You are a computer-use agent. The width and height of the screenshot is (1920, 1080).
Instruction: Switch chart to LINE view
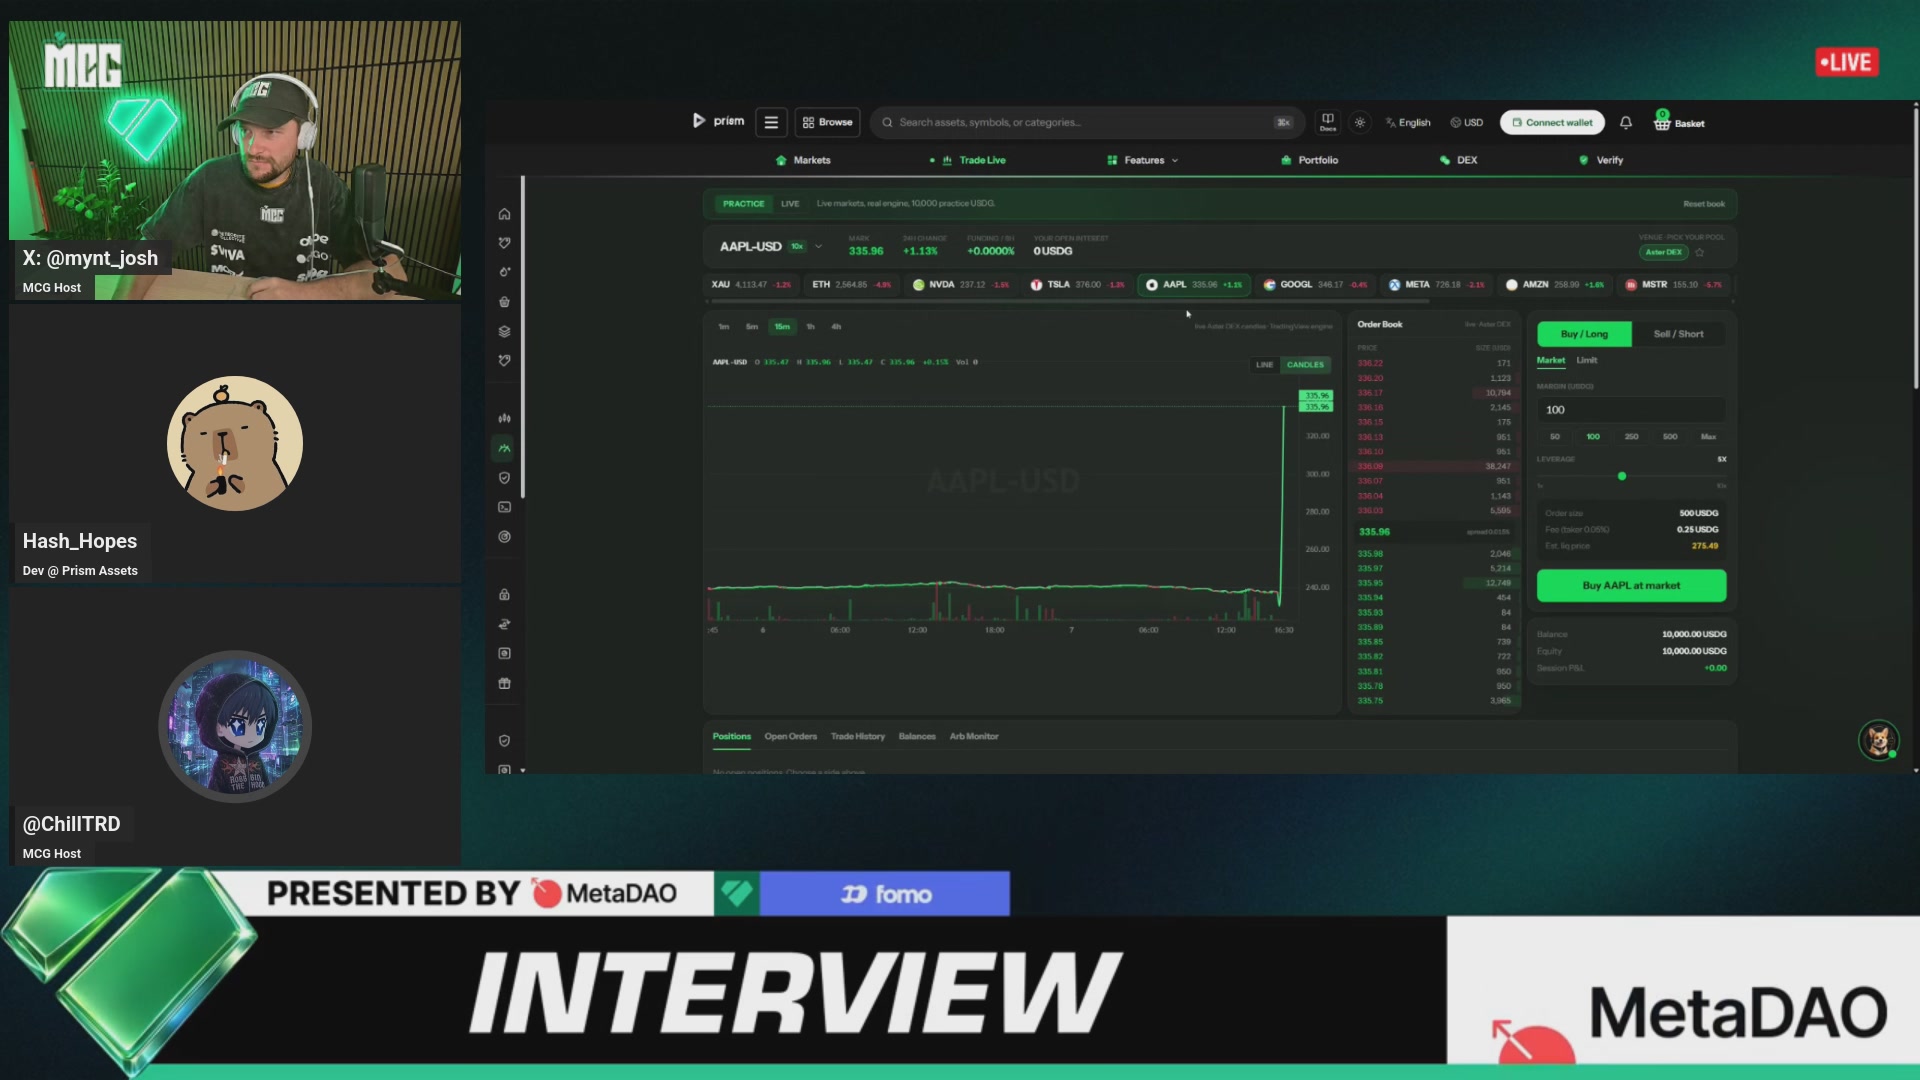pyautogui.click(x=1264, y=365)
